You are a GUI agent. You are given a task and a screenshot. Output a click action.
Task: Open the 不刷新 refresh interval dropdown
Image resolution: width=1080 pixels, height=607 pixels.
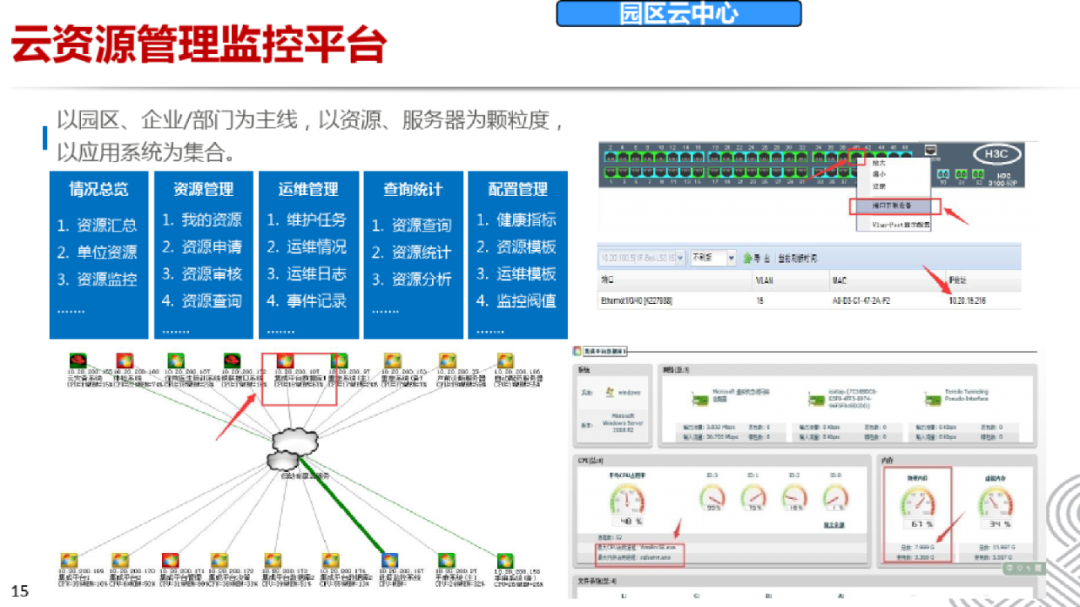coord(712,258)
